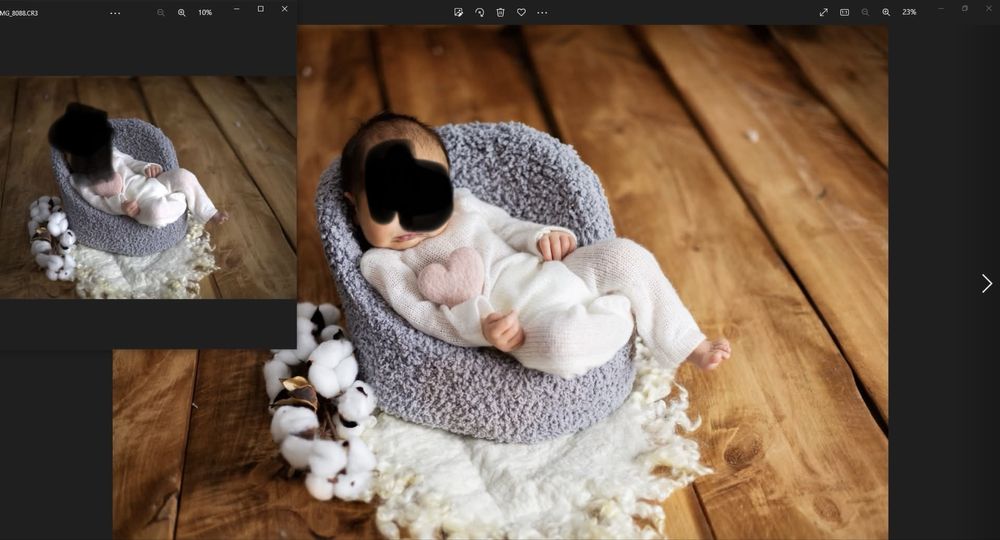The width and height of the screenshot is (1000, 540).
Task: Select the 23% zoom level in main window
Action: (x=909, y=12)
